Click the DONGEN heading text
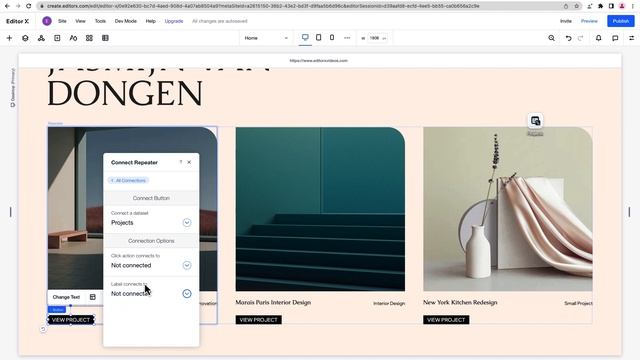 tap(125, 93)
